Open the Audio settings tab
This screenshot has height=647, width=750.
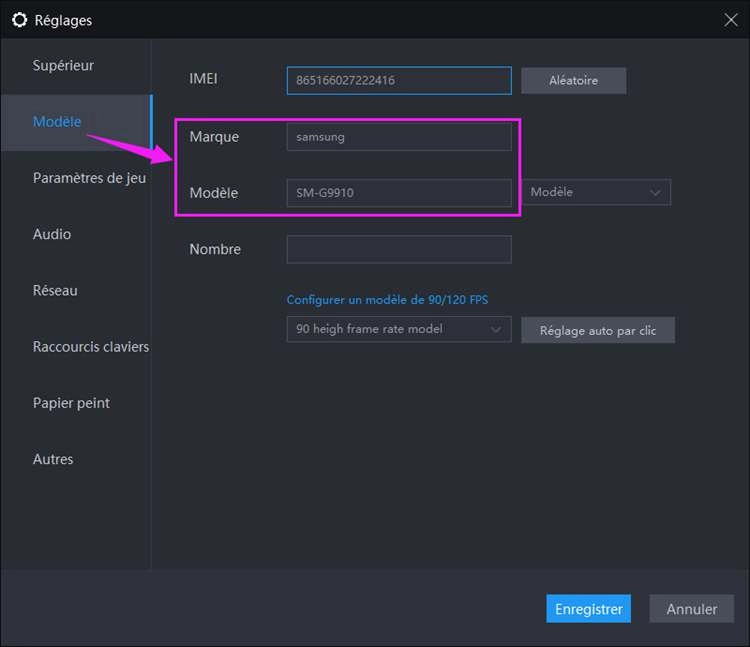click(x=52, y=234)
